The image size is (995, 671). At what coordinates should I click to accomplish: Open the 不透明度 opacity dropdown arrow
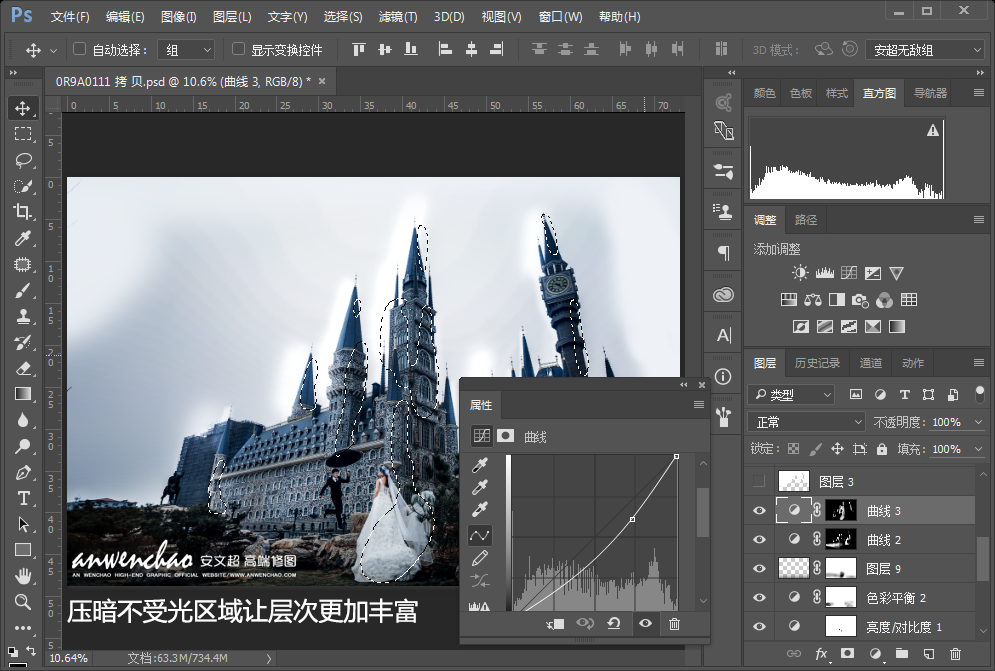(978, 422)
